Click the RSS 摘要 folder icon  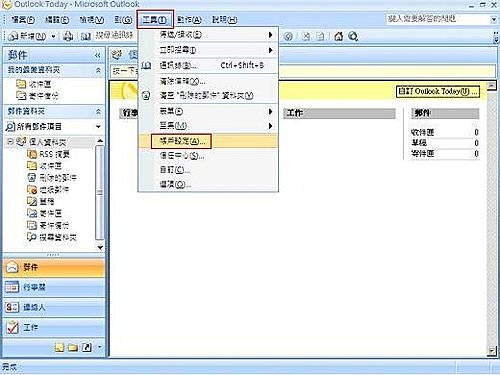[x=32, y=154]
